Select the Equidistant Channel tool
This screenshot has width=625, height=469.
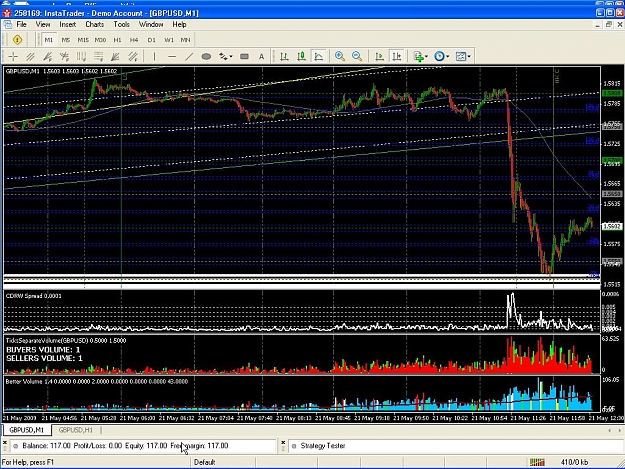30,57
